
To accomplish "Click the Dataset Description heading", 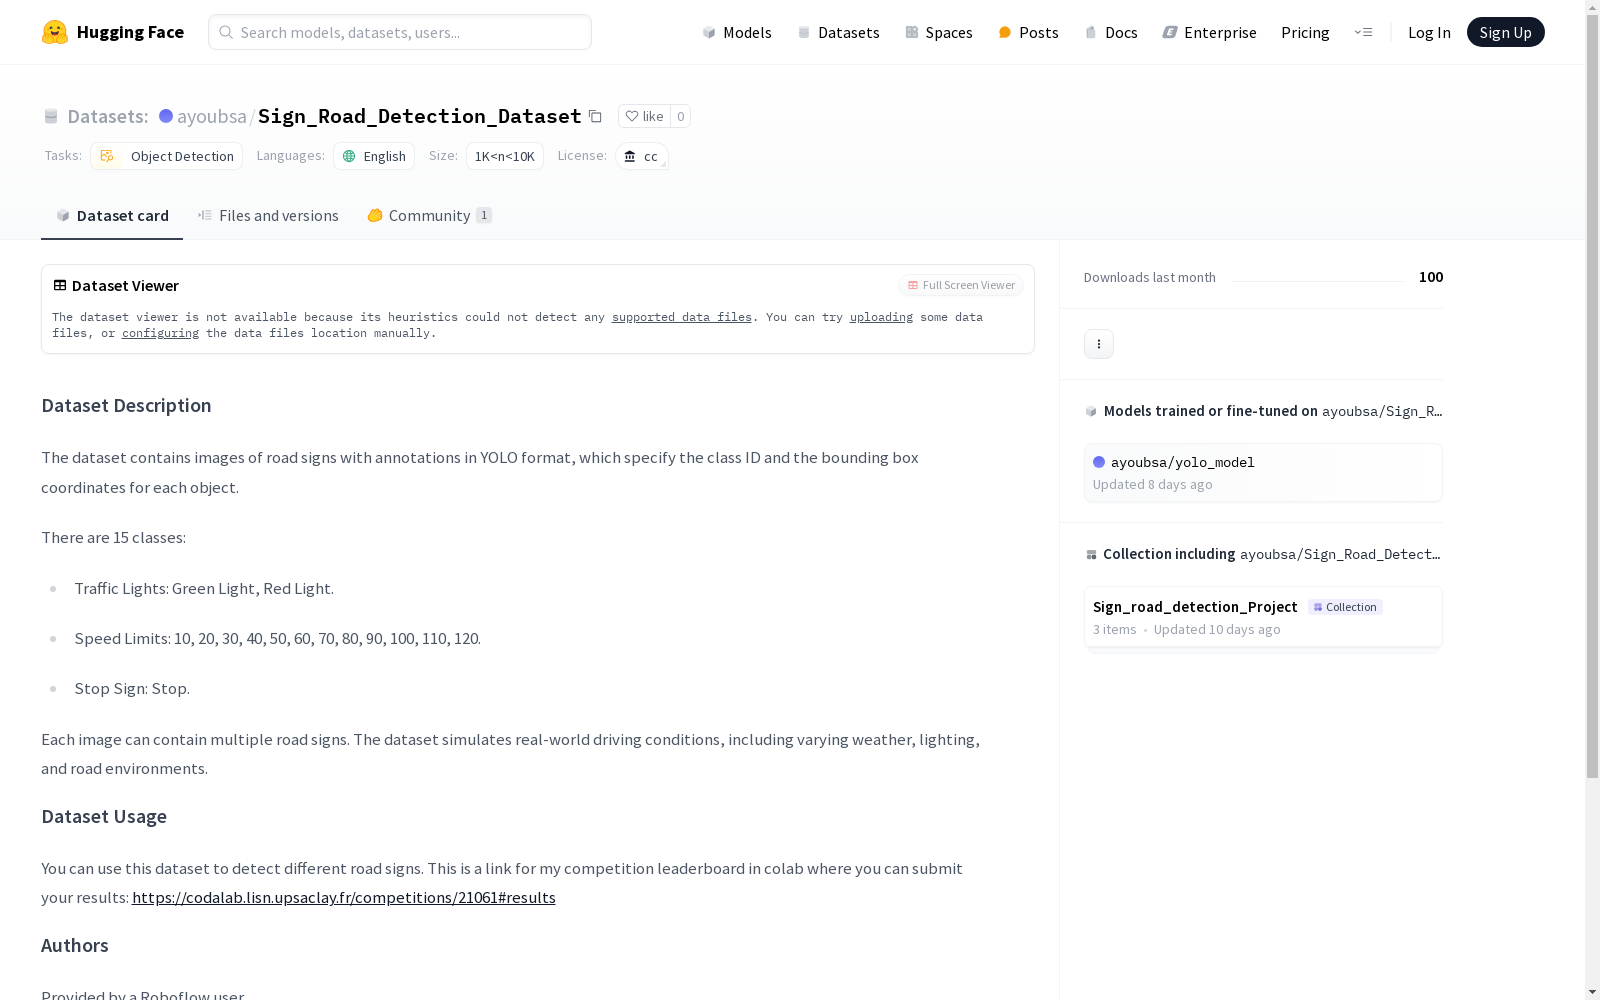I will click(126, 405).
